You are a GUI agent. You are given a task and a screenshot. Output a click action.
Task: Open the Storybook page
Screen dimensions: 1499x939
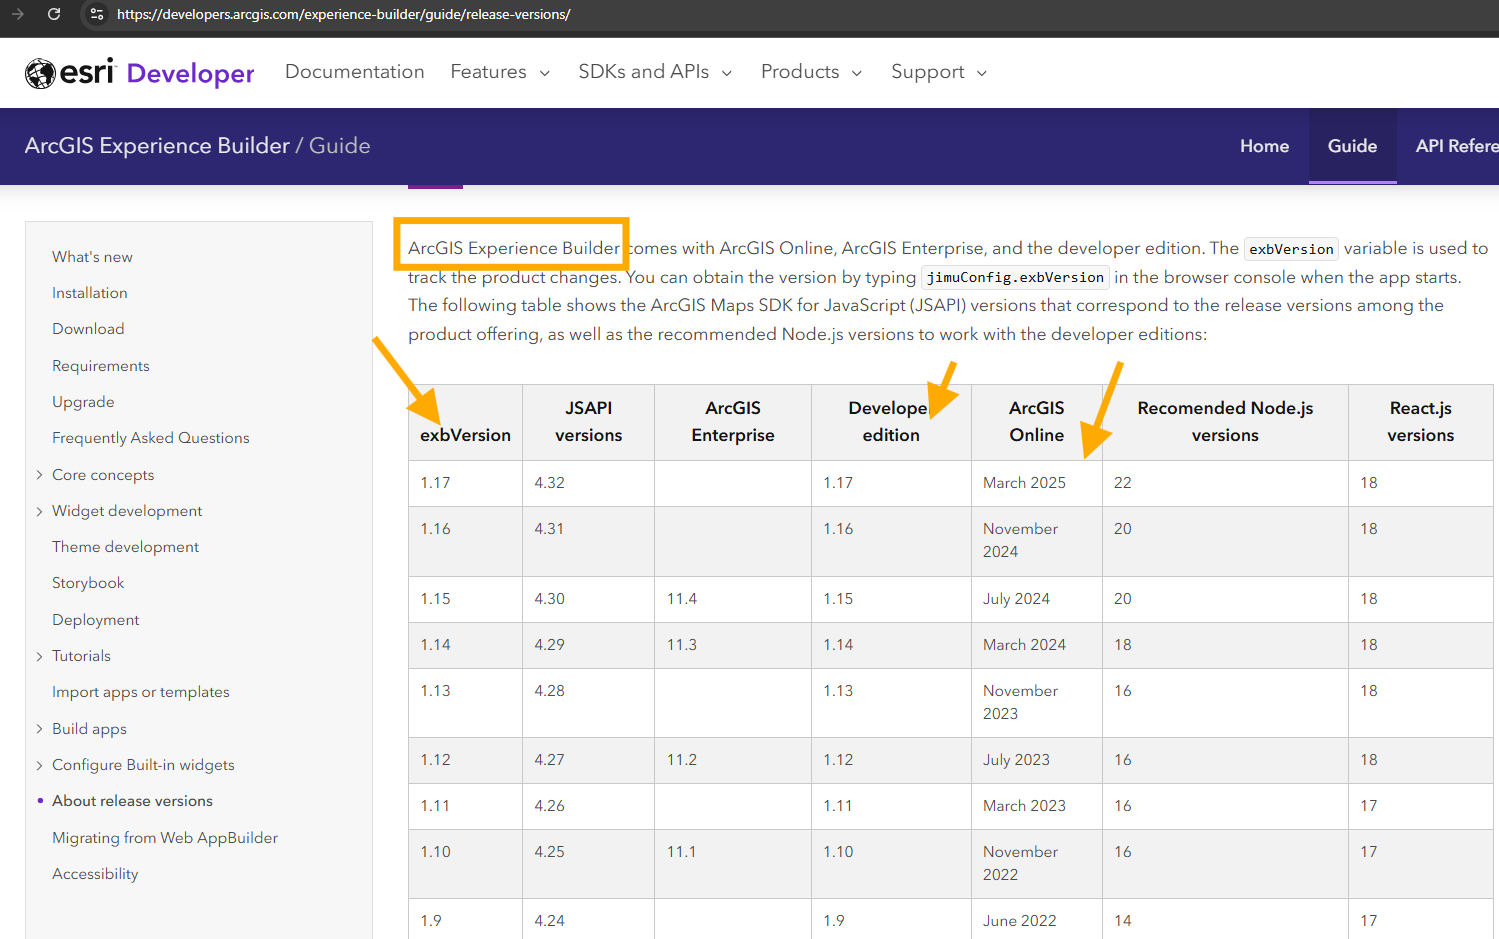(88, 583)
